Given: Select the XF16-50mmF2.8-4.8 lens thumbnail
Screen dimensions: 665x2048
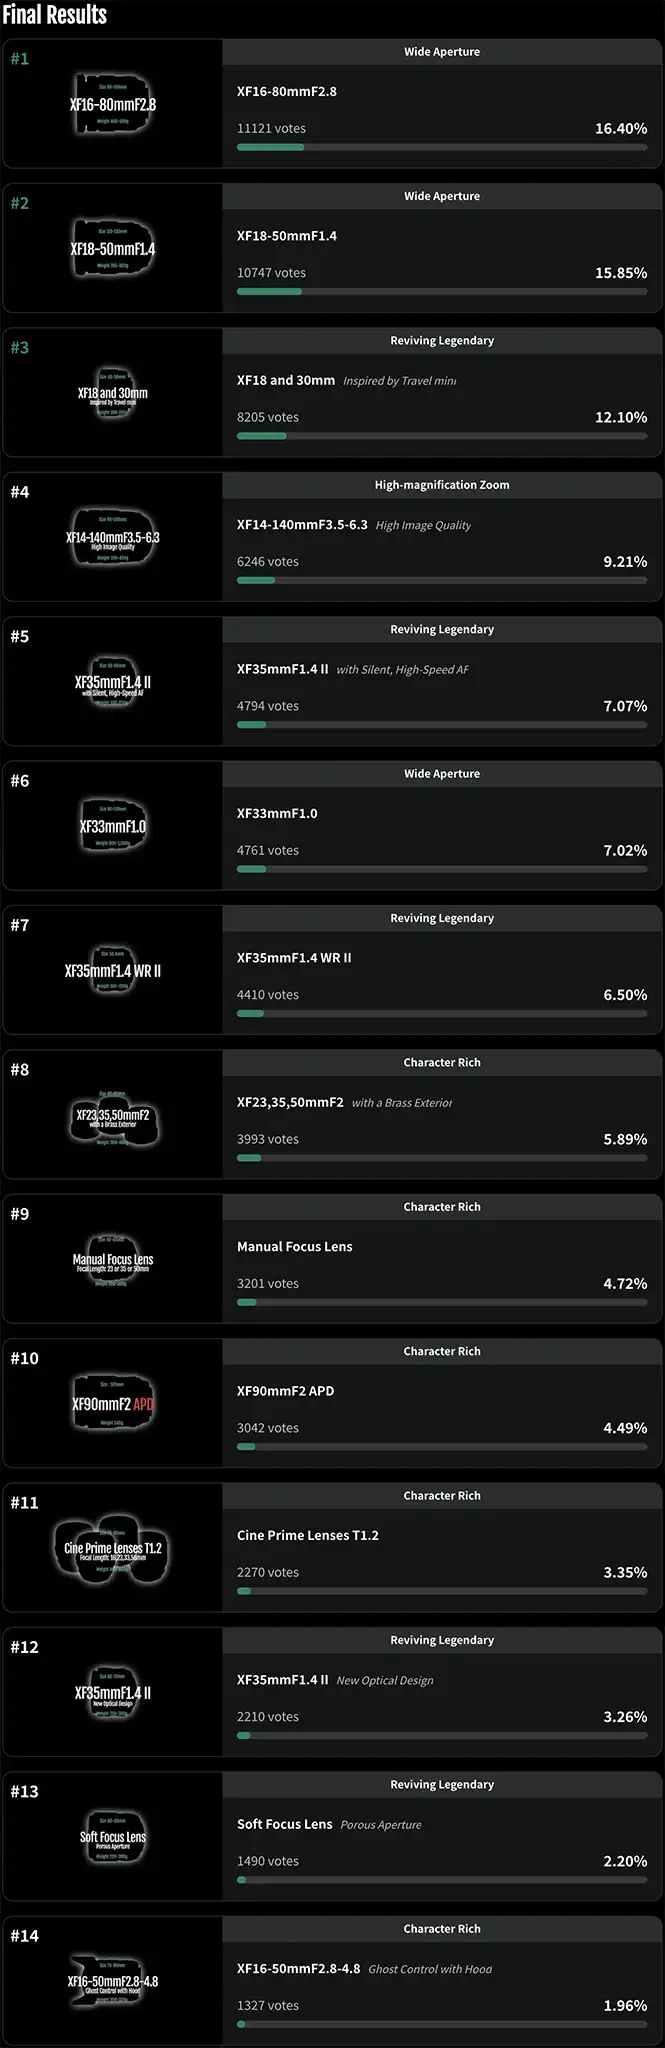Looking at the screenshot, I should [112, 1982].
